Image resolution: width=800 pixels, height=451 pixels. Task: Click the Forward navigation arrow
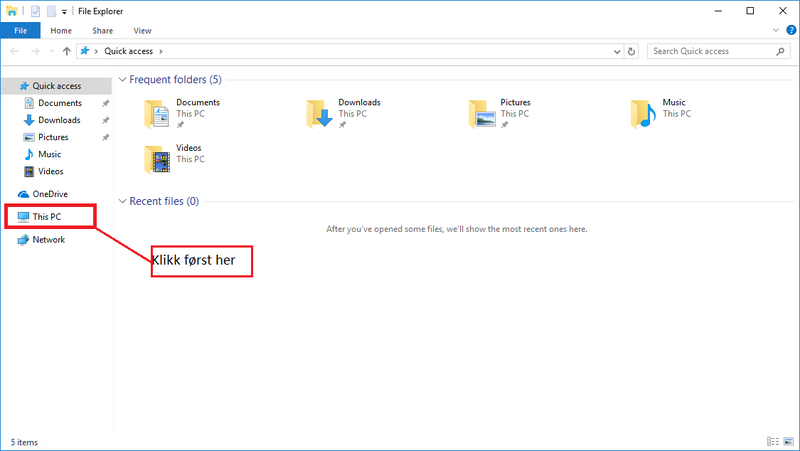coord(35,51)
